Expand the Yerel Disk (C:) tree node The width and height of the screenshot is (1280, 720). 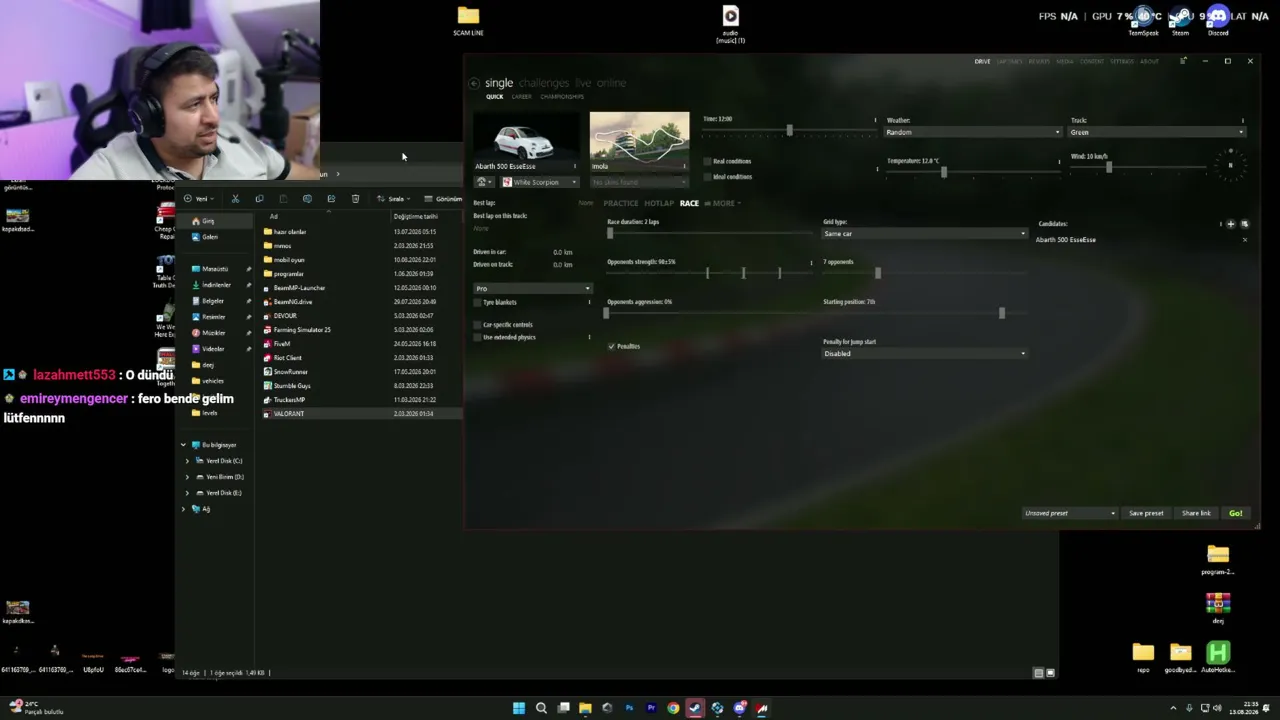pos(187,461)
